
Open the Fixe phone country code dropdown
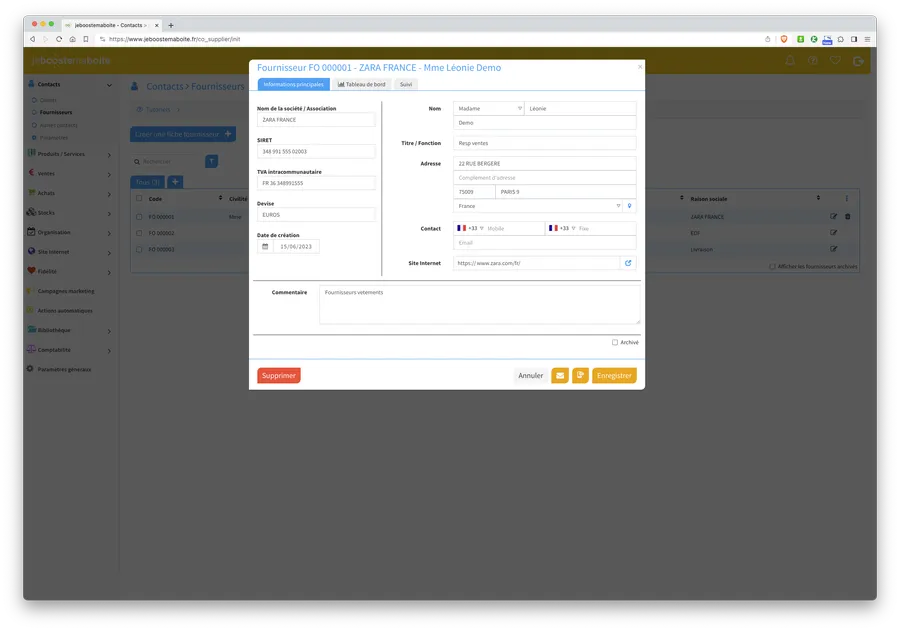point(562,228)
